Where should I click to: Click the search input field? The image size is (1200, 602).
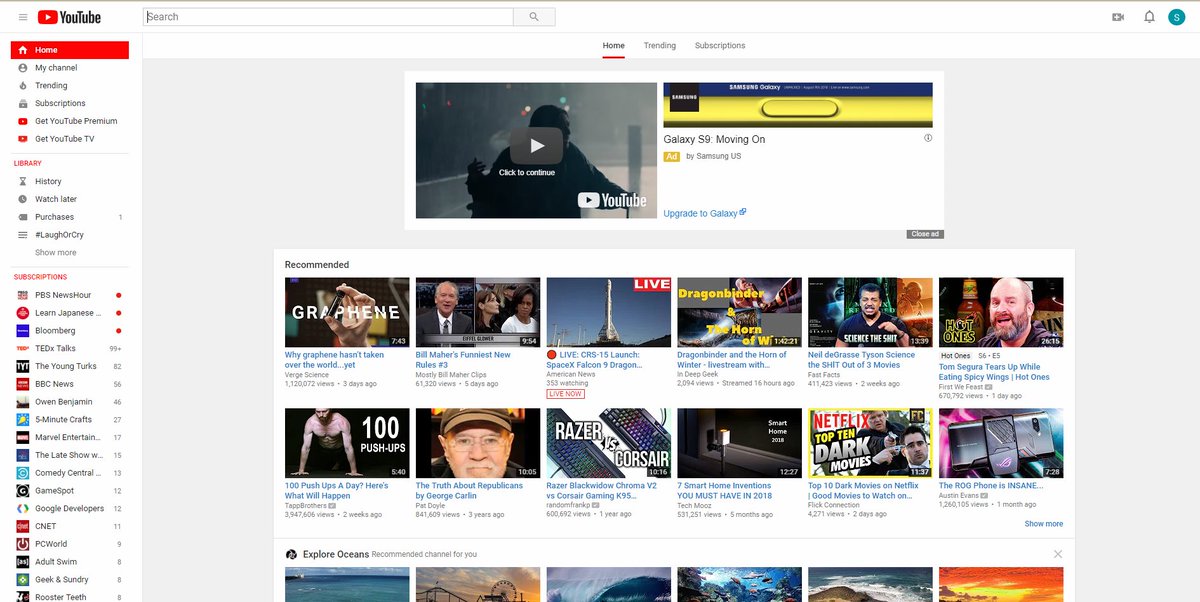(x=329, y=17)
